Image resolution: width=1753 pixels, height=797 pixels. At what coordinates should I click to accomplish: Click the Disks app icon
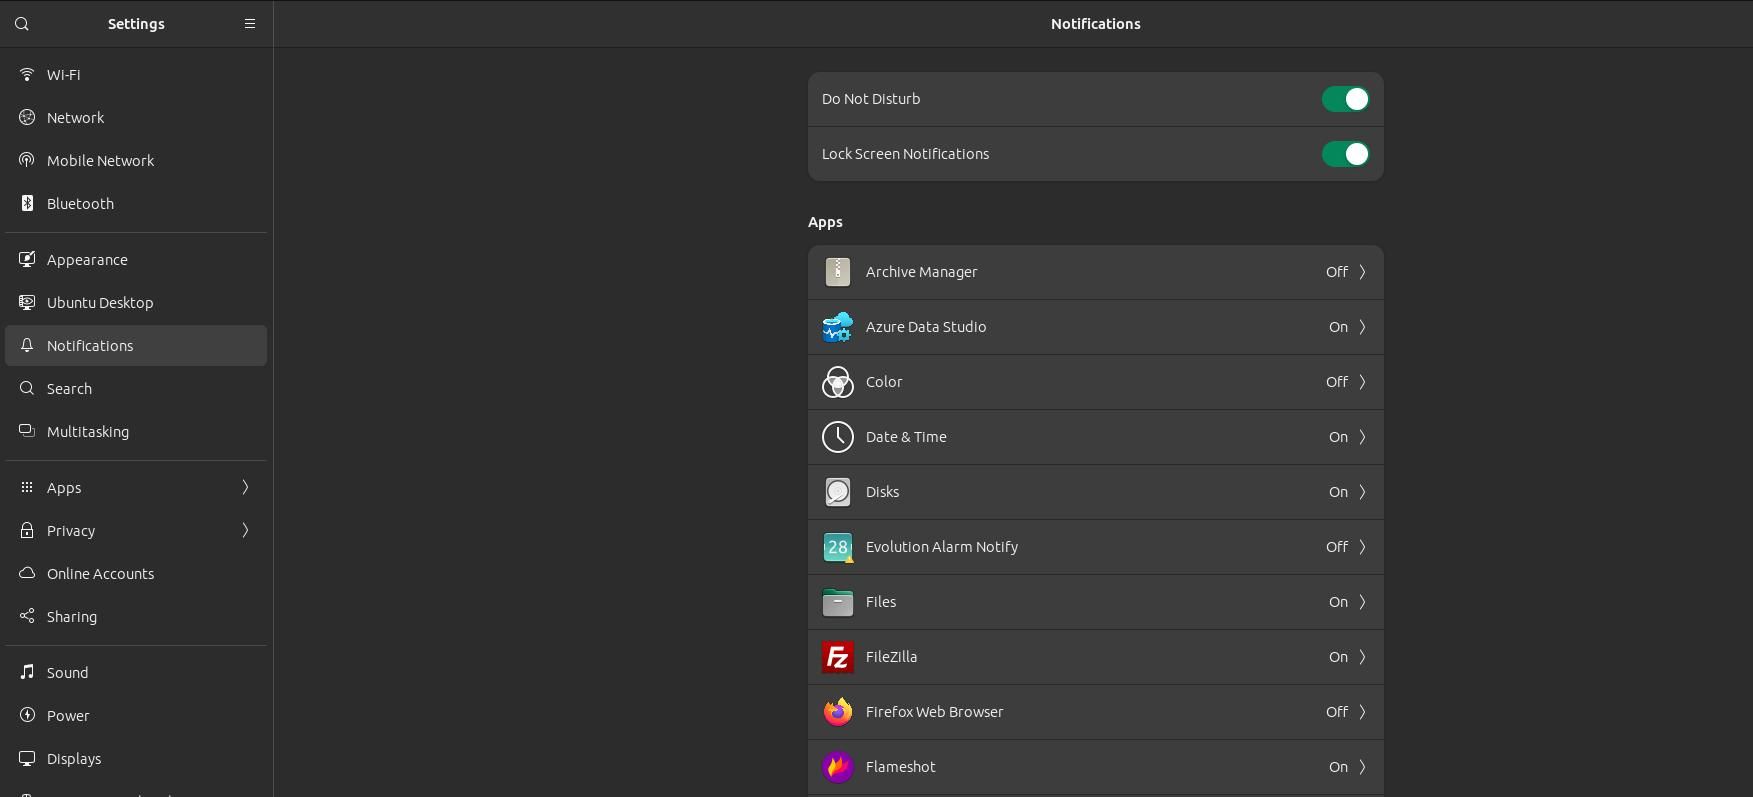tap(838, 492)
